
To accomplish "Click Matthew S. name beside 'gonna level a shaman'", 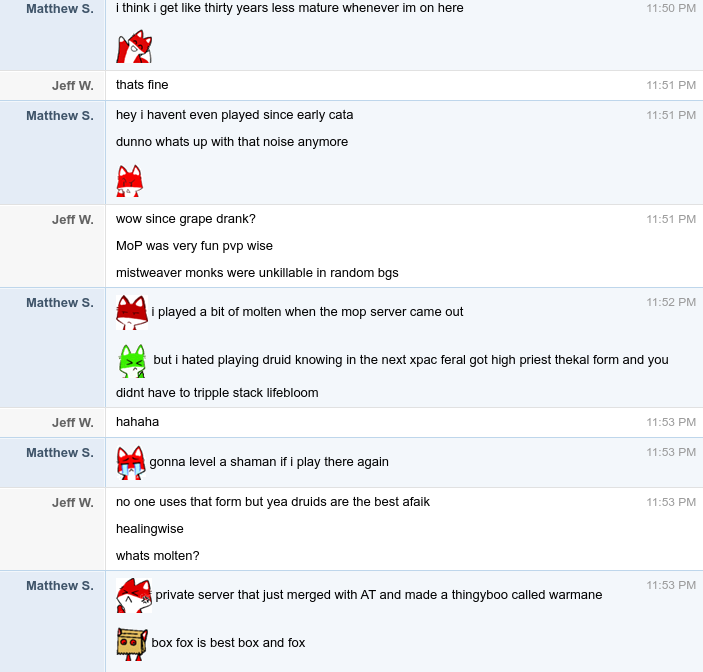I will pyautogui.click(x=60, y=453).
